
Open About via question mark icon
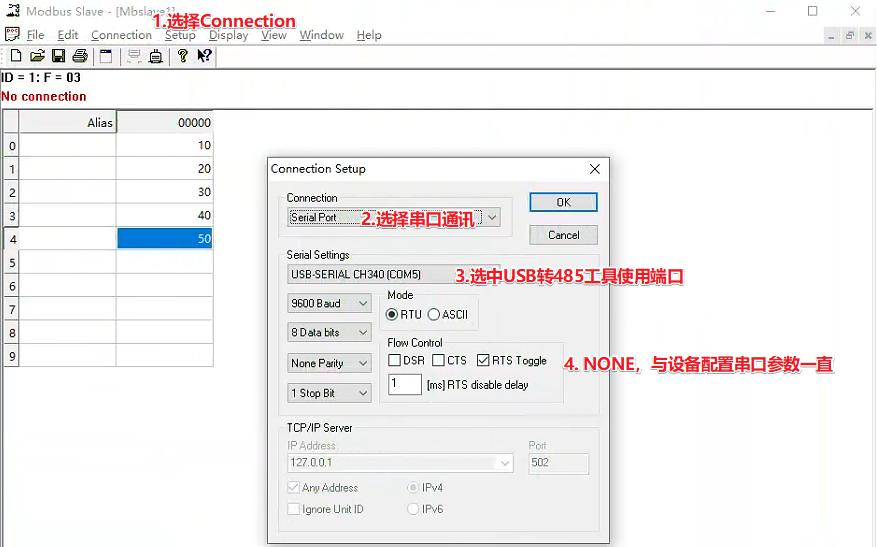[x=182, y=56]
